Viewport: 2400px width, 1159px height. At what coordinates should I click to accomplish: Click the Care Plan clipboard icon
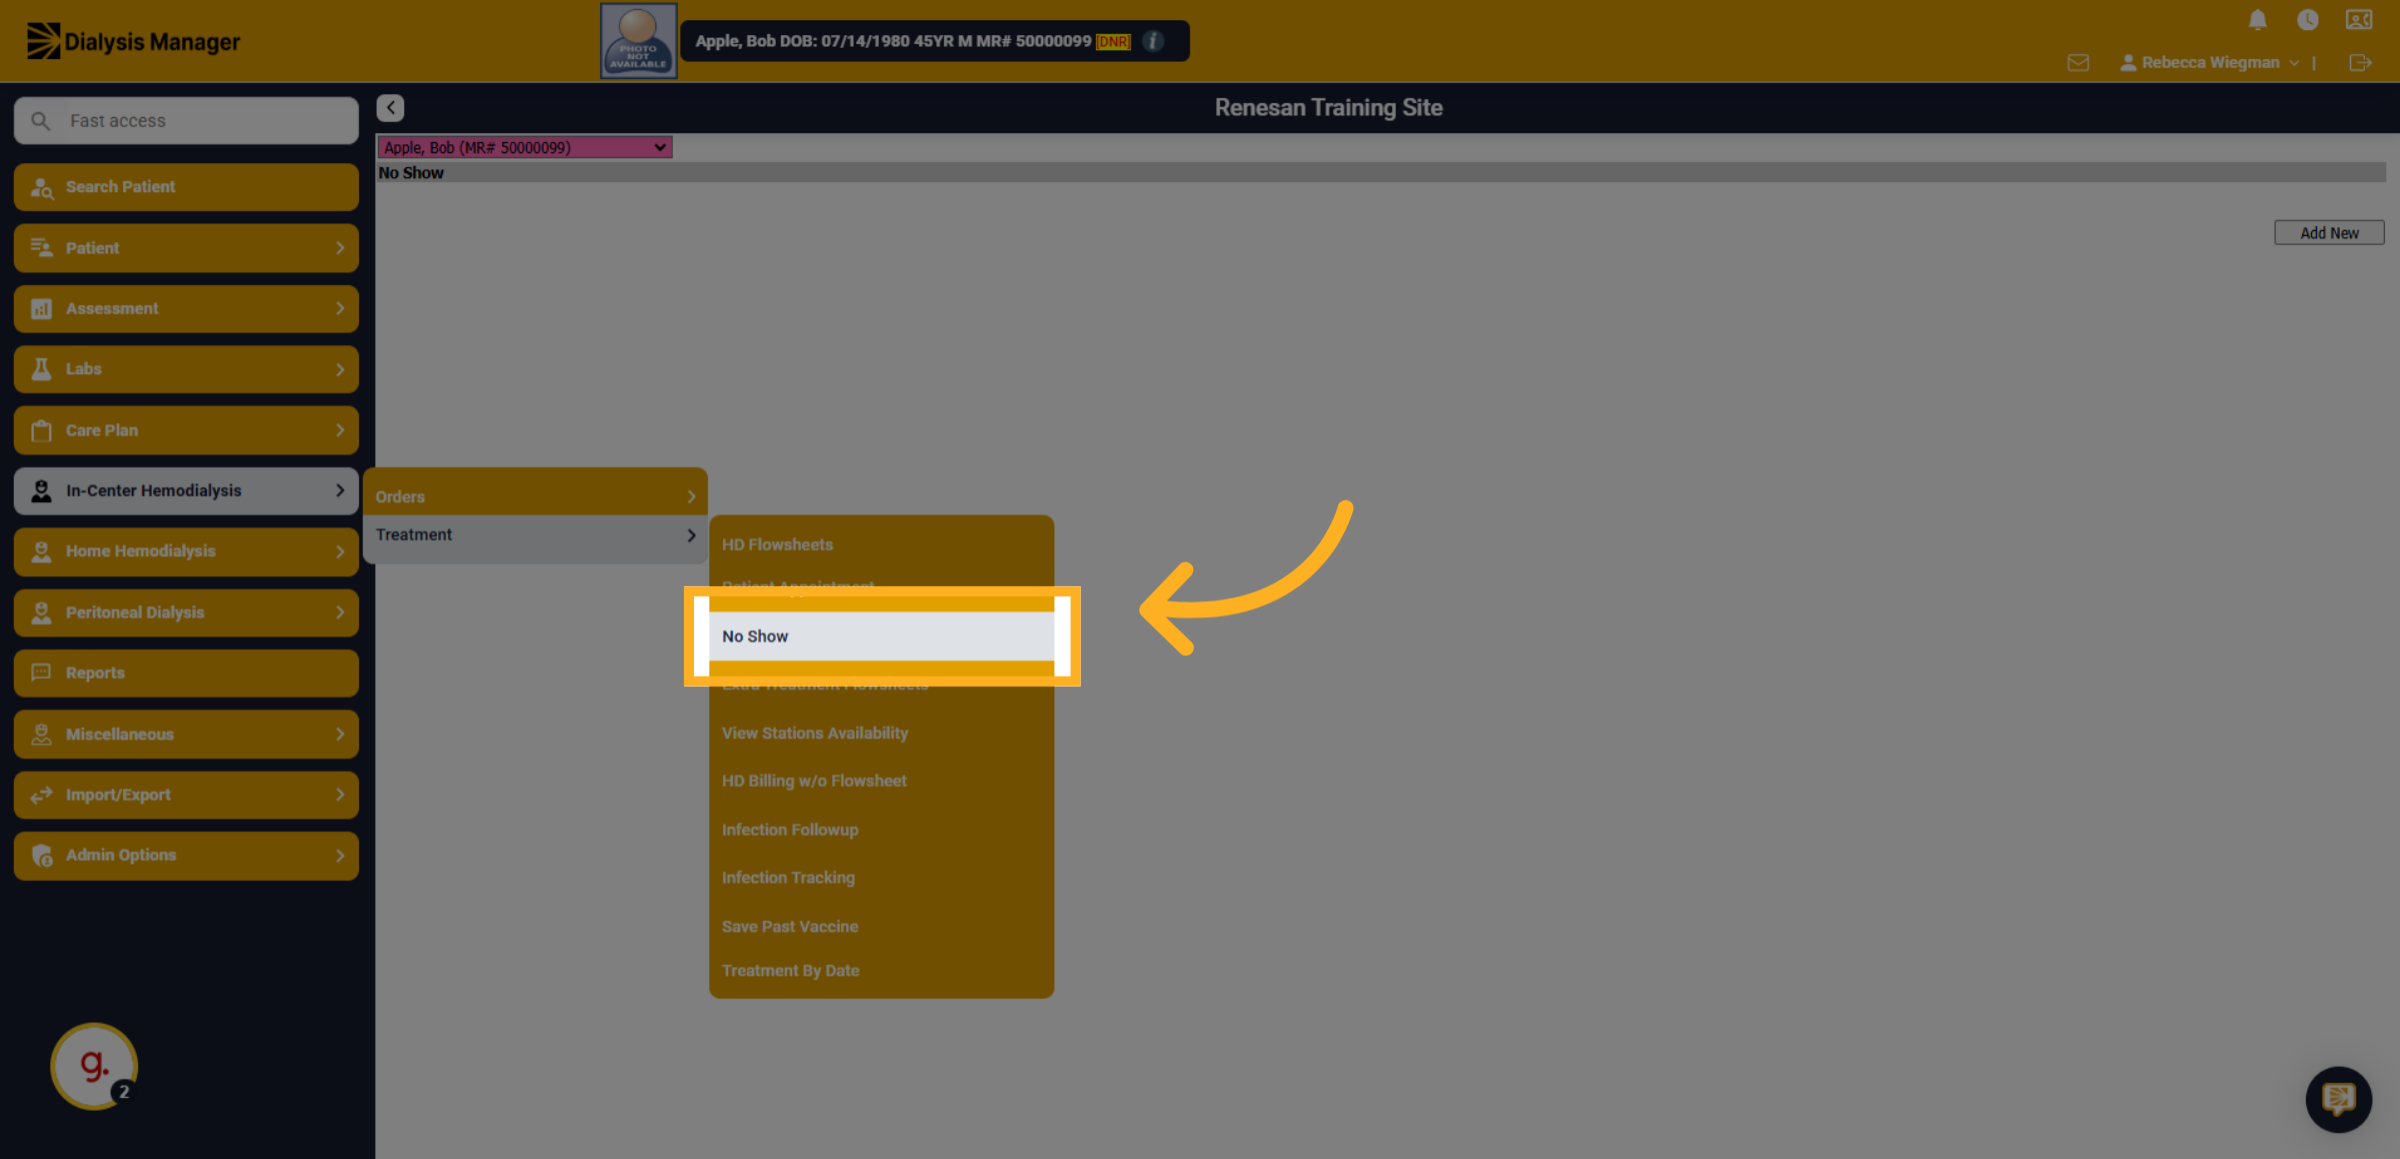41,430
